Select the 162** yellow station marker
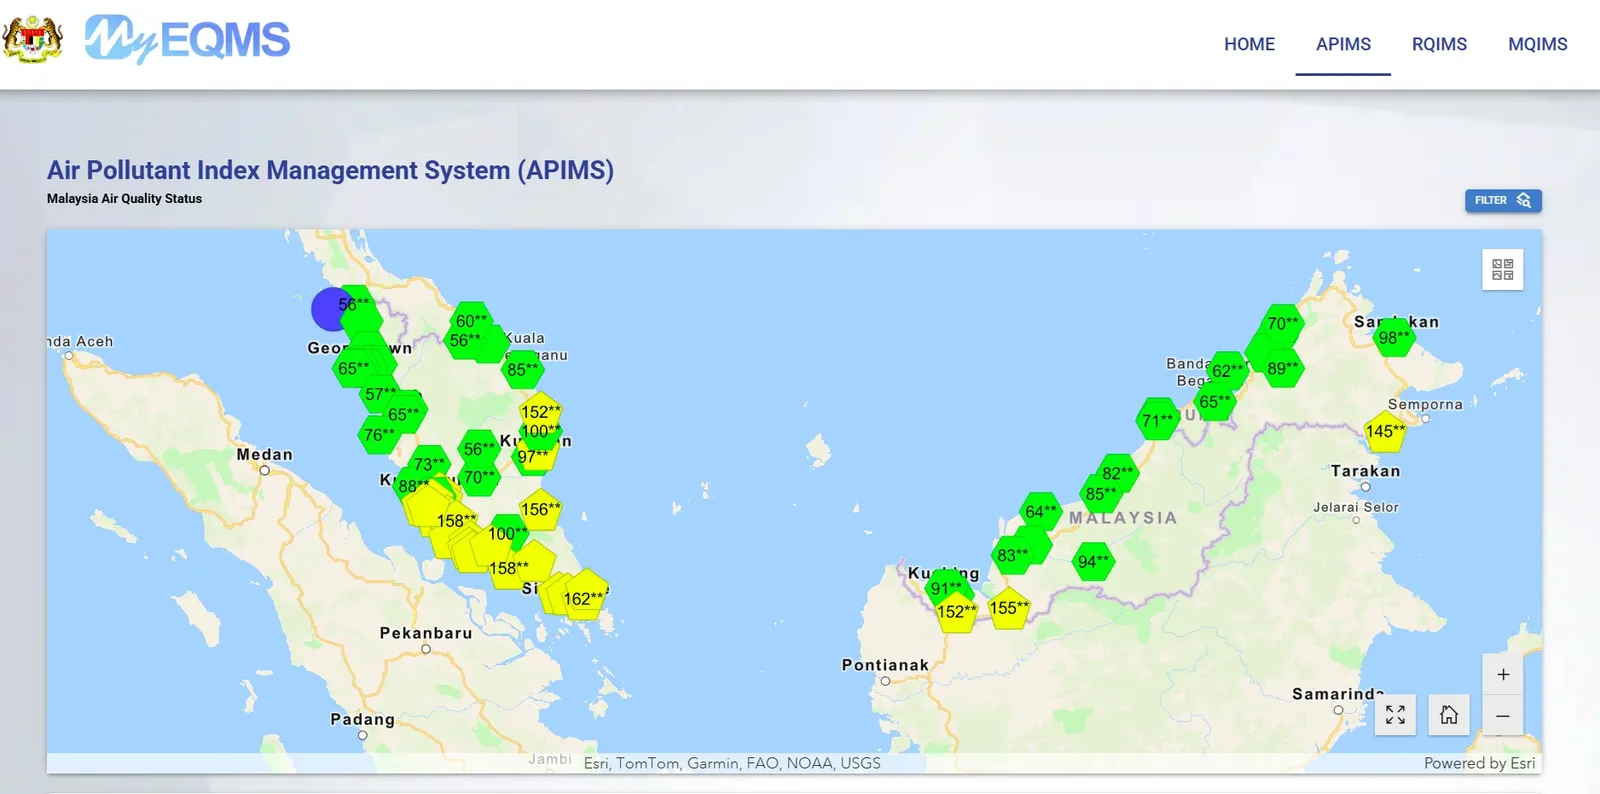Screen dimensions: 1600x794 point(584,597)
